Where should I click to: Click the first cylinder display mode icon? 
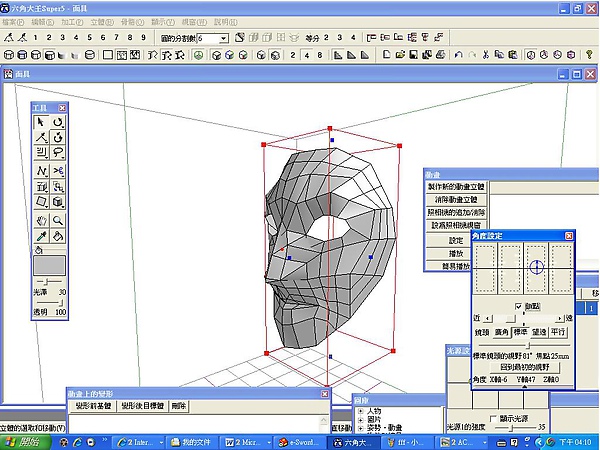tap(8, 55)
